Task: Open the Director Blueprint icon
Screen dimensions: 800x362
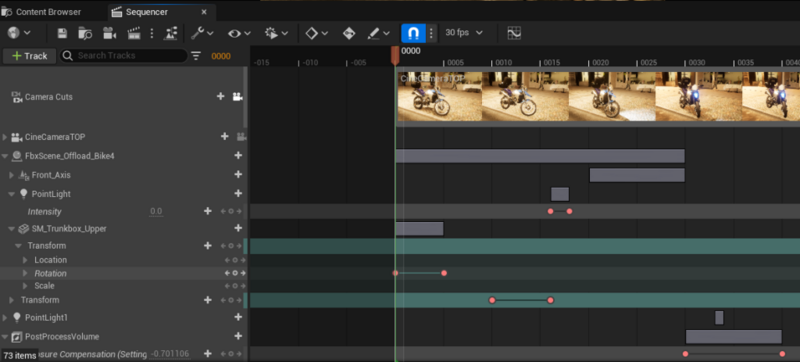Action: [170, 34]
